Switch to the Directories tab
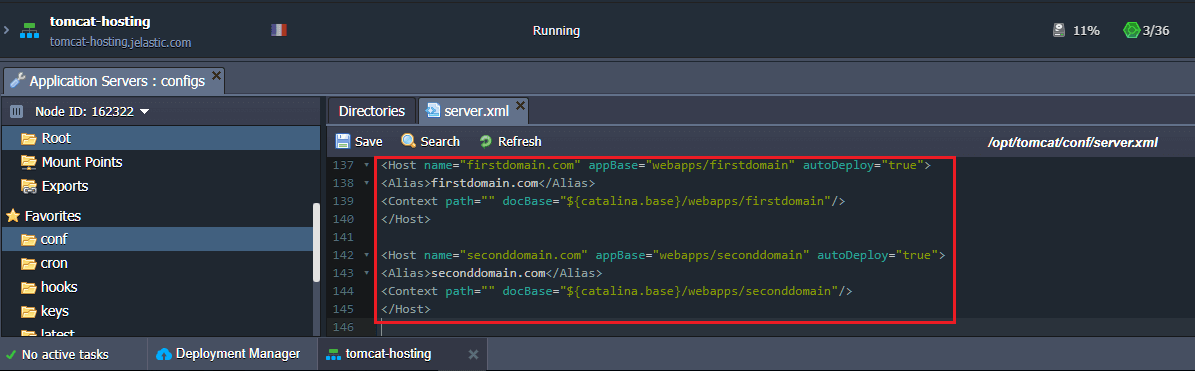The width and height of the screenshot is (1195, 371). pyautogui.click(x=371, y=110)
